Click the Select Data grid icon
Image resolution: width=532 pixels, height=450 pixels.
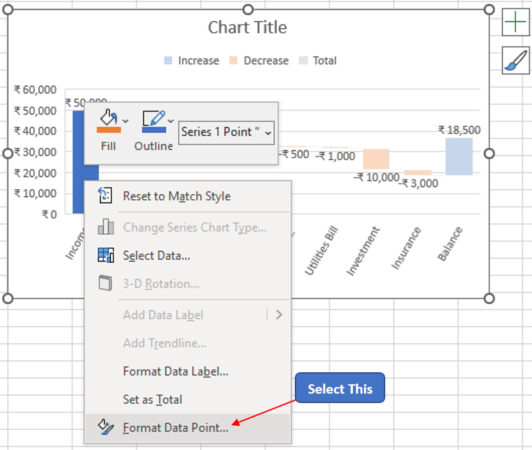tap(106, 255)
